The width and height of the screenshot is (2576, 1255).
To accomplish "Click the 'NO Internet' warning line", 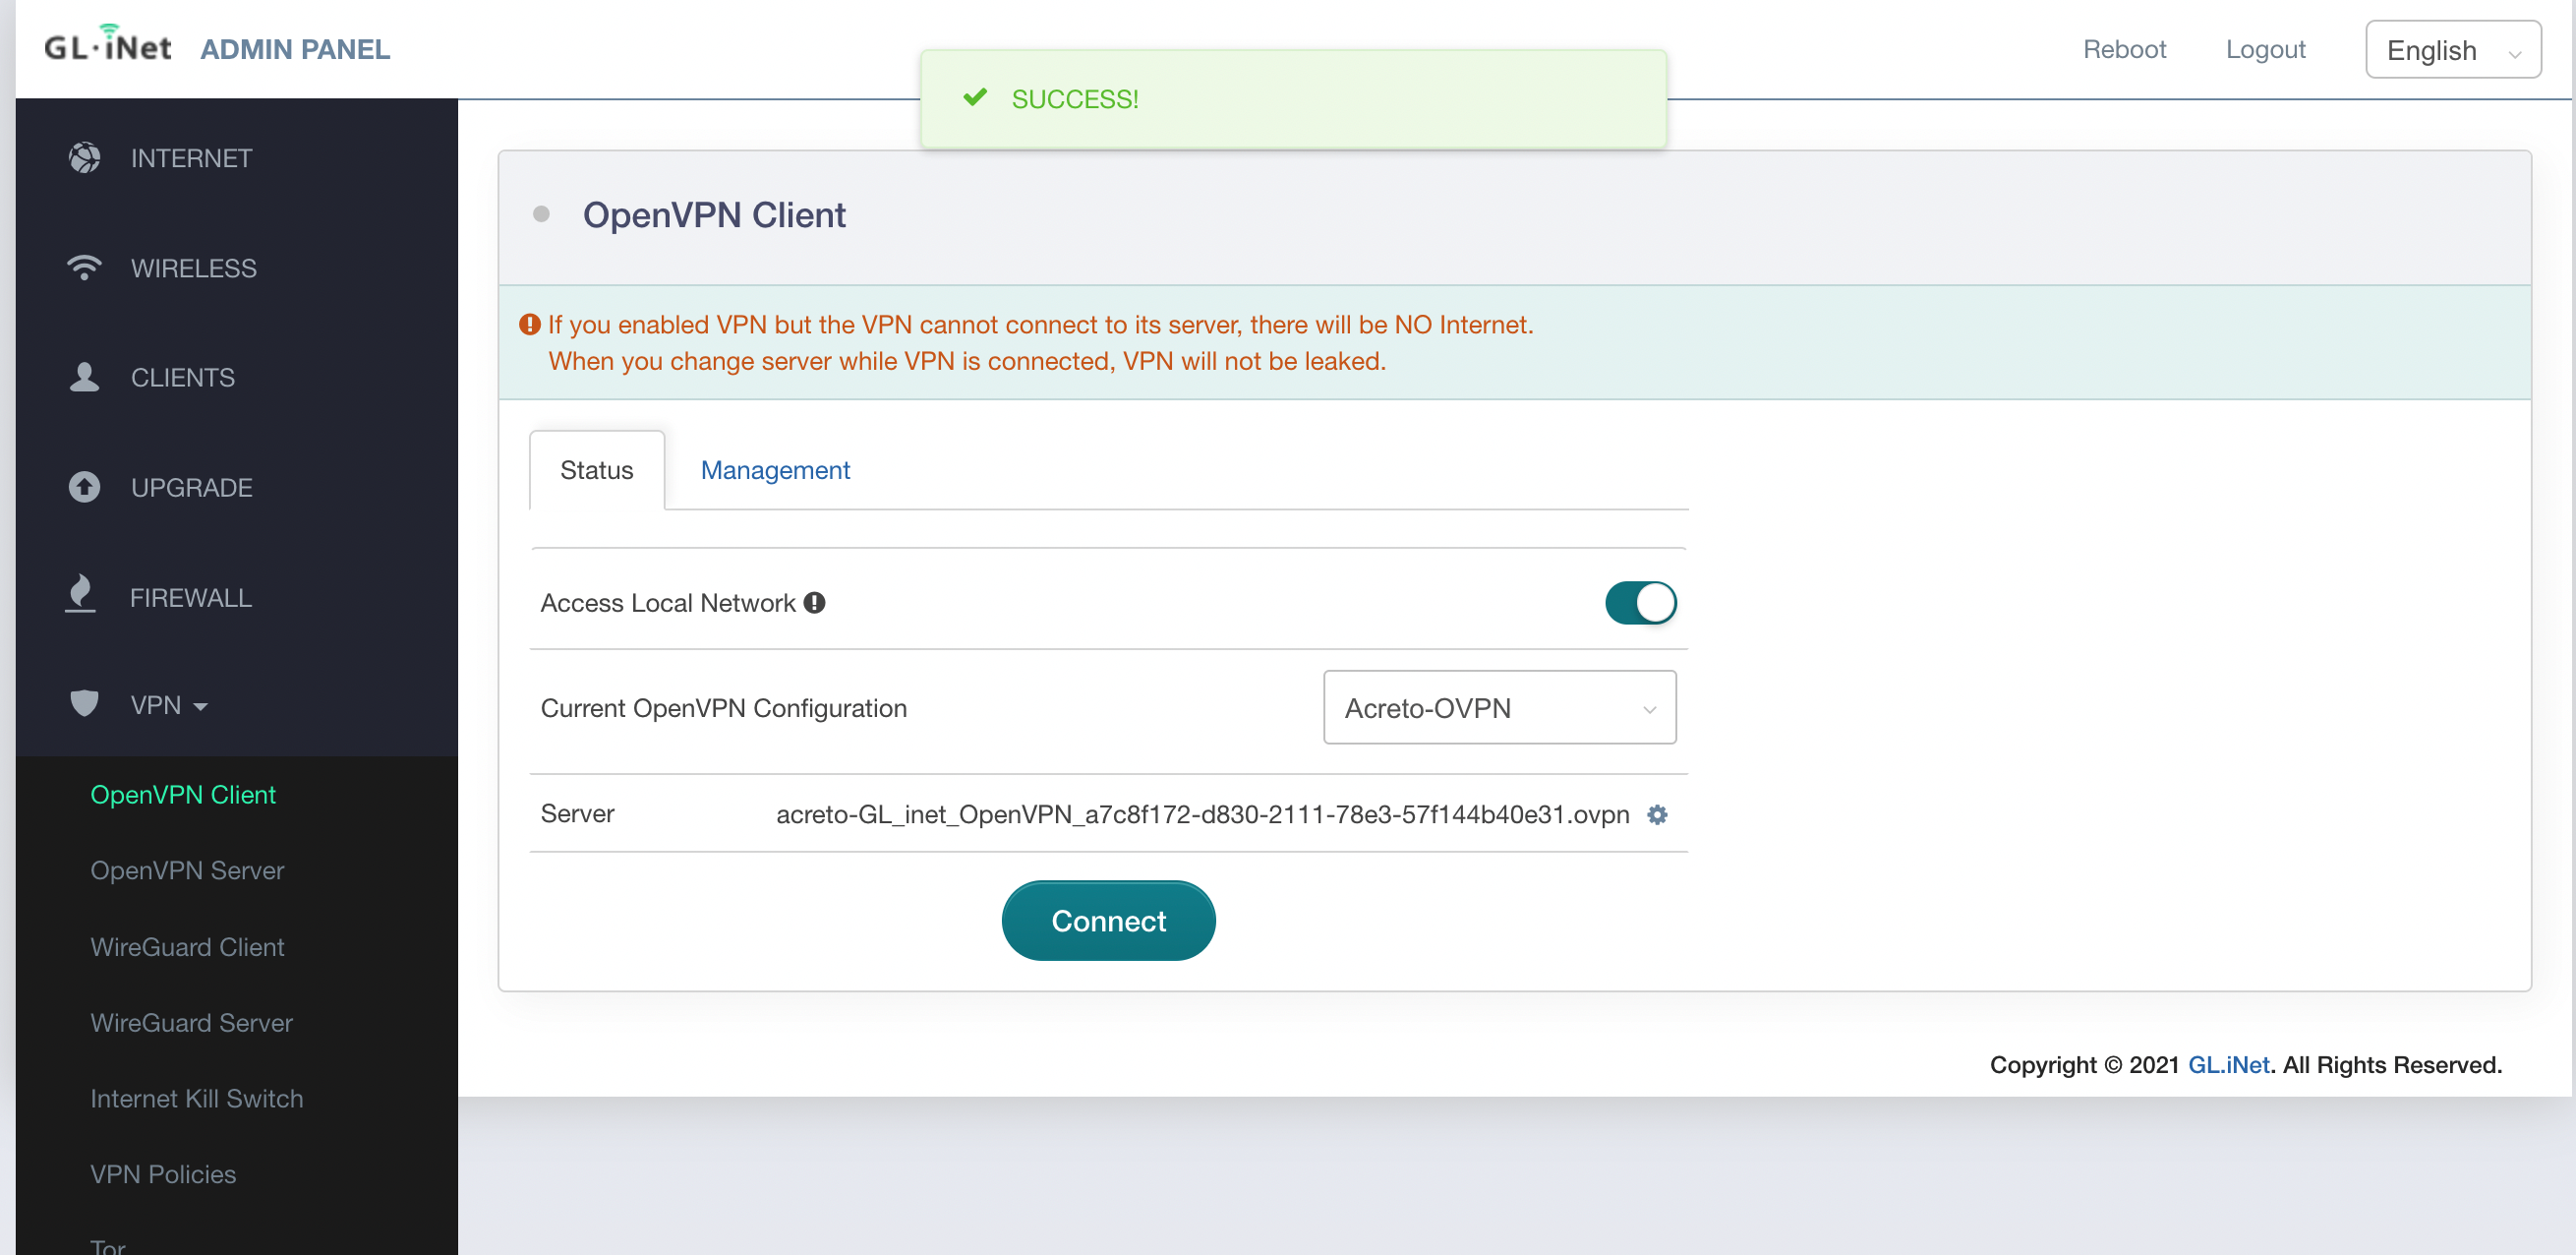I will coord(1040,325).
